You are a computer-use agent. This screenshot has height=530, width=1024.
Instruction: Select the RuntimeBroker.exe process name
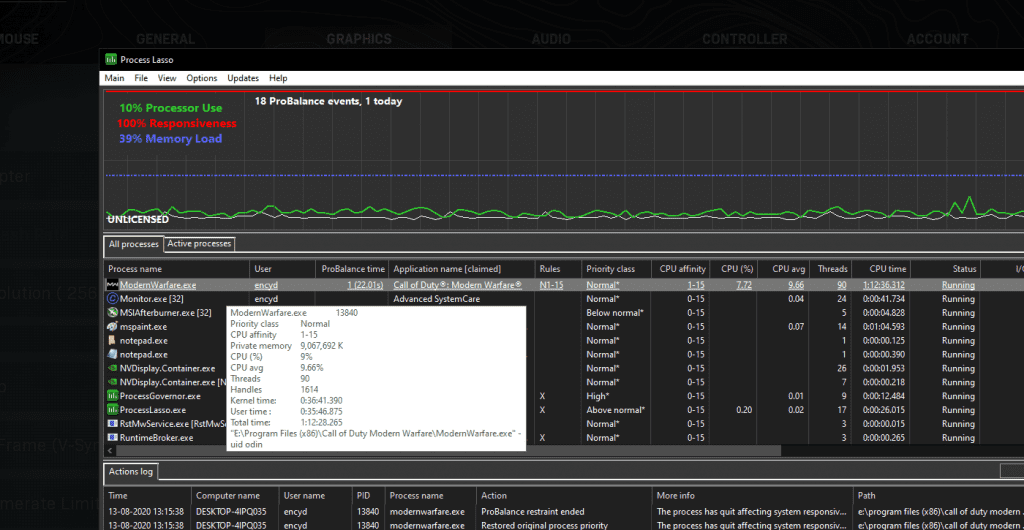click(x=157, y=438)
